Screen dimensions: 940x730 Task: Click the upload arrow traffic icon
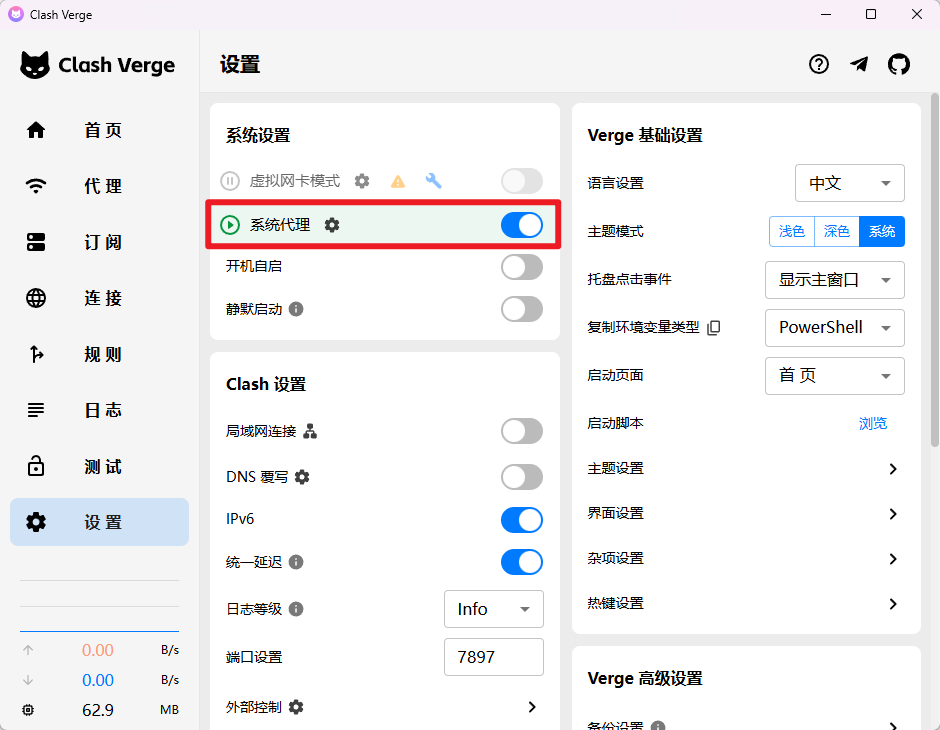[28, 650]
